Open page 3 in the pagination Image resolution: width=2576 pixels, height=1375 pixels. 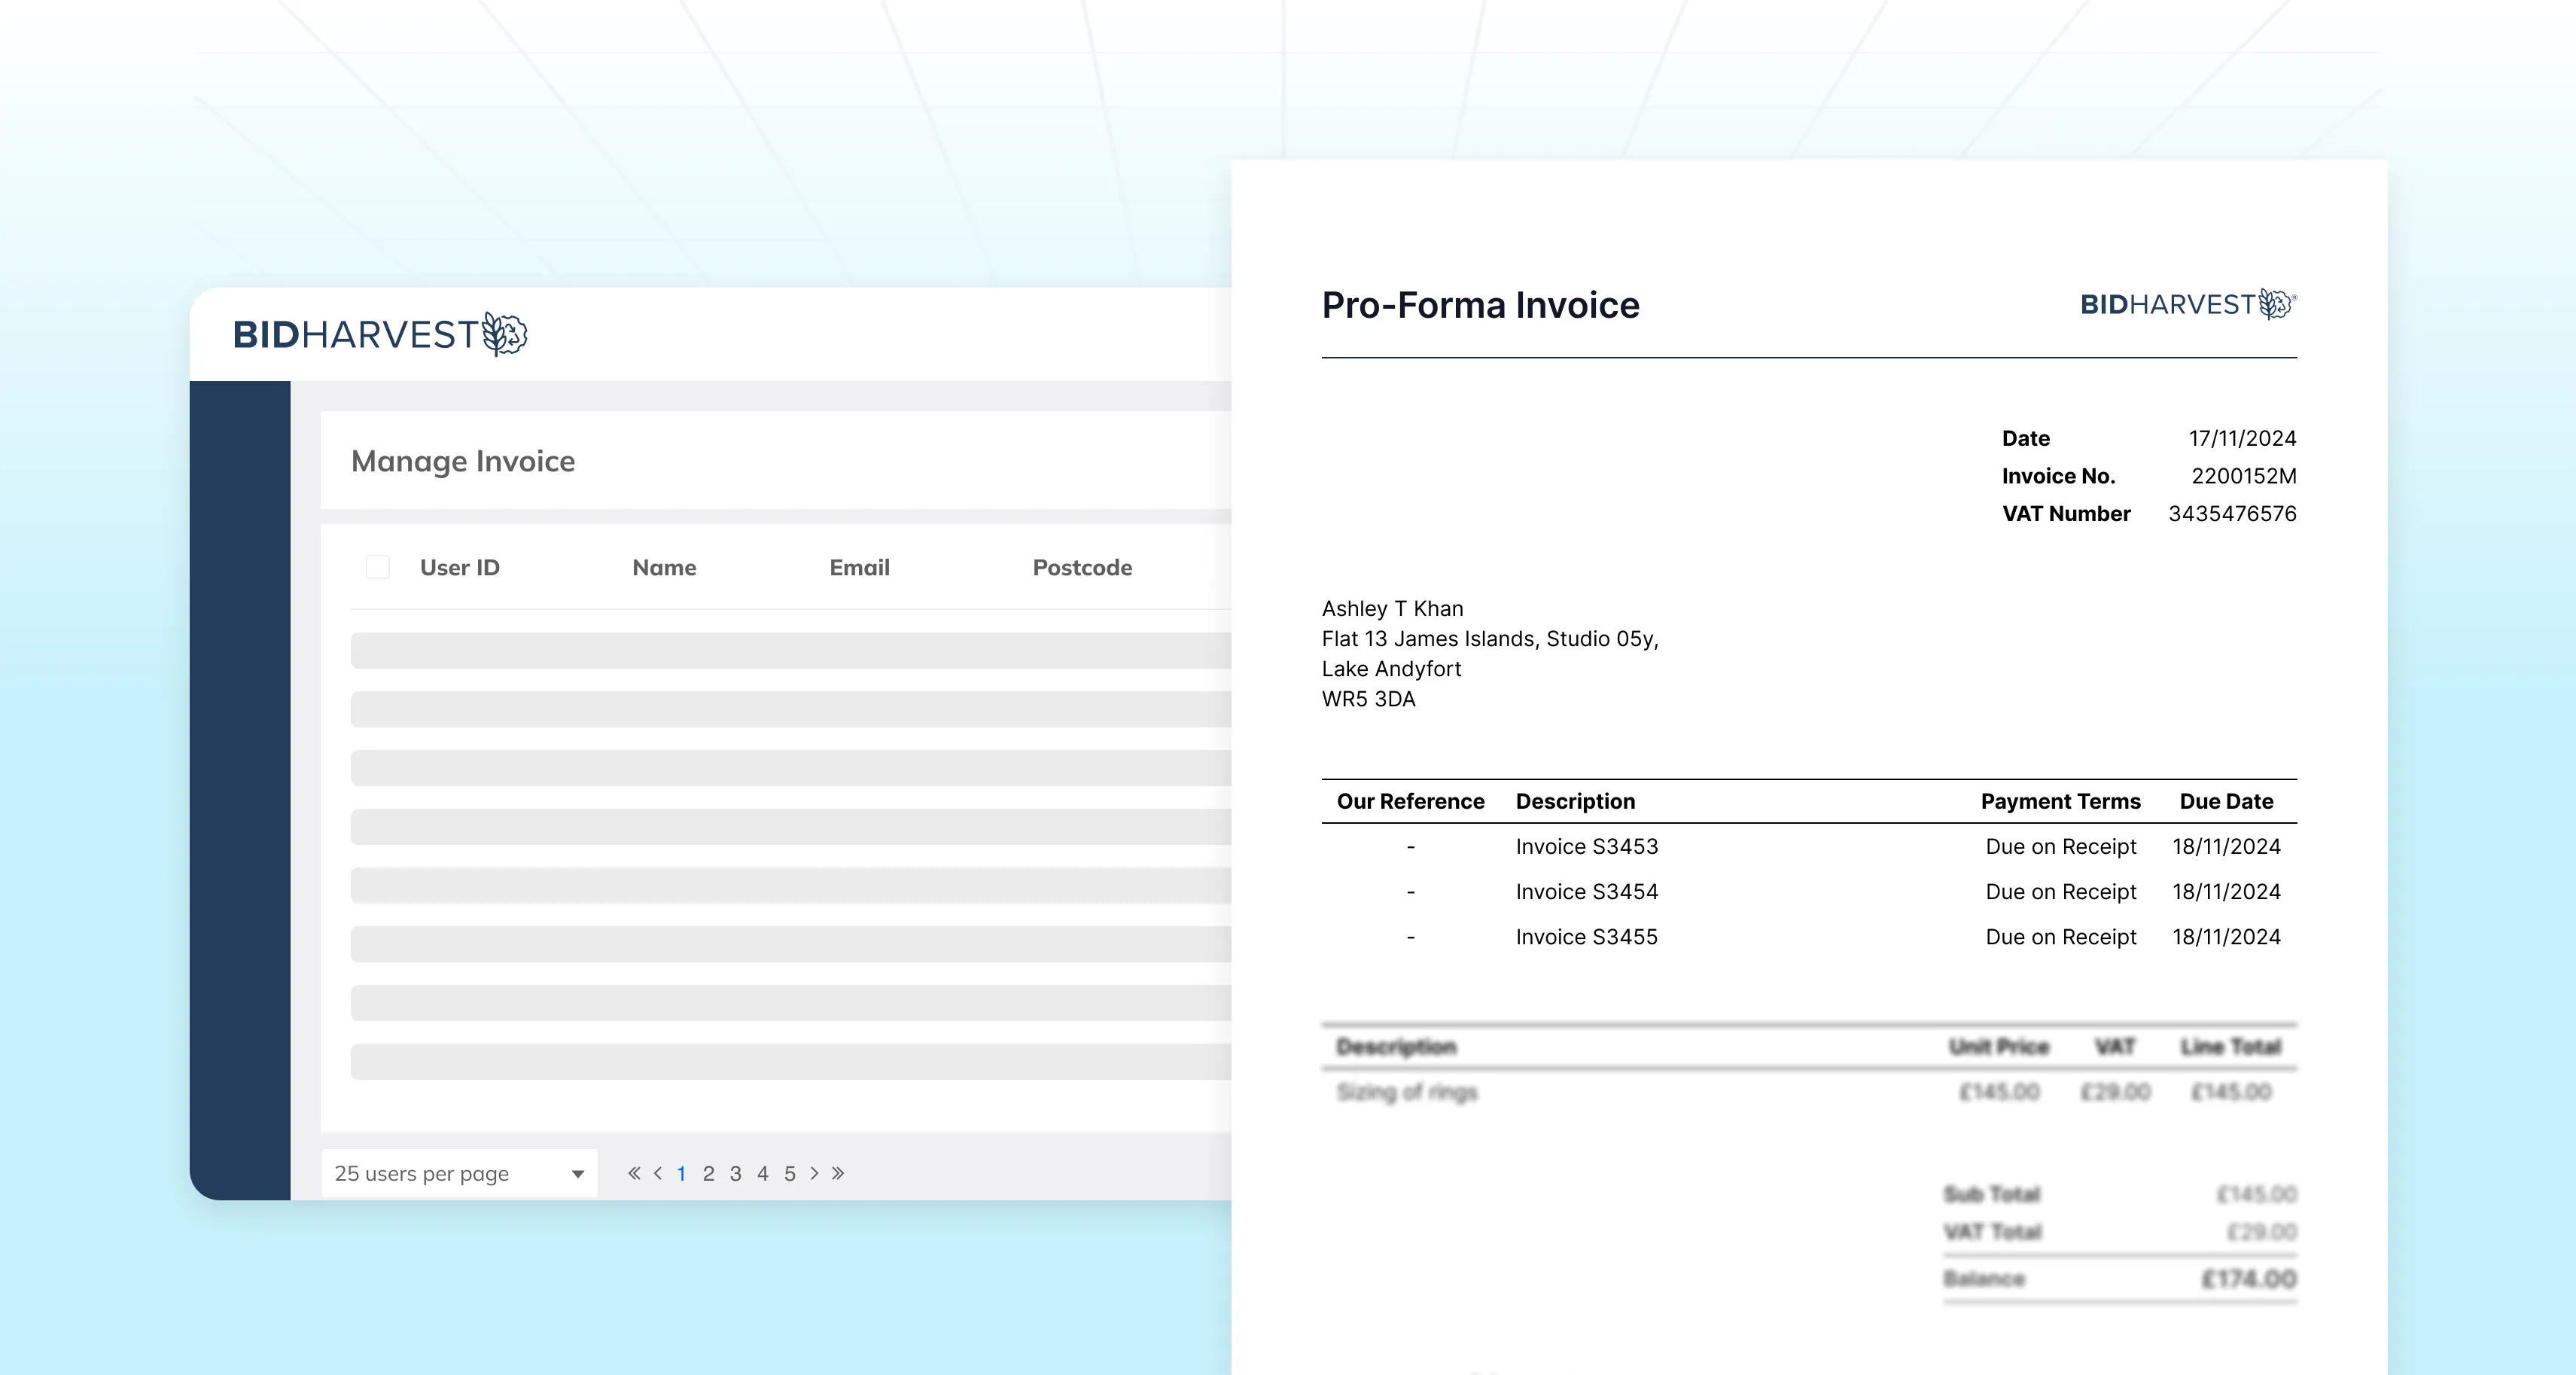click(x=735, y=1173)
